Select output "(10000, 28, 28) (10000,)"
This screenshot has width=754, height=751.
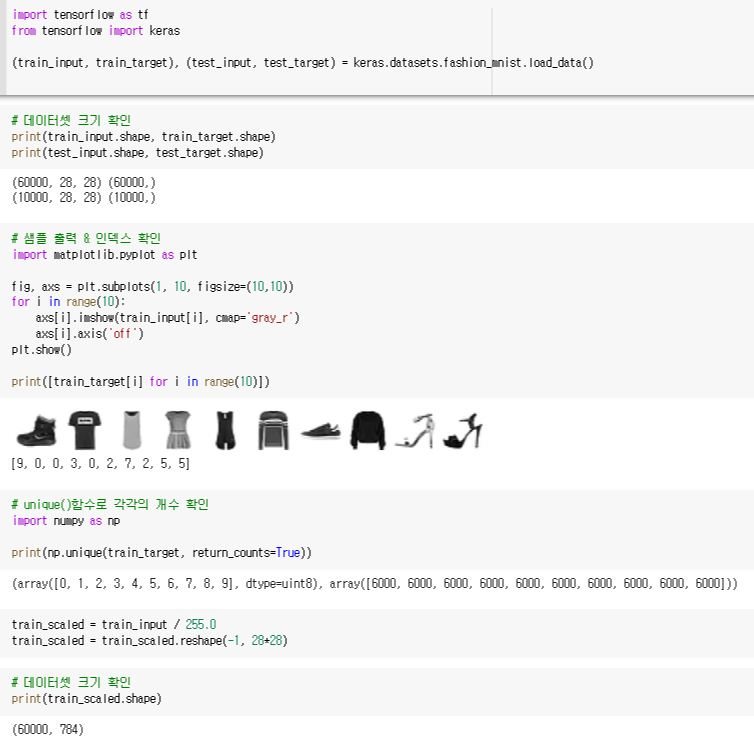tap(84, 198)
